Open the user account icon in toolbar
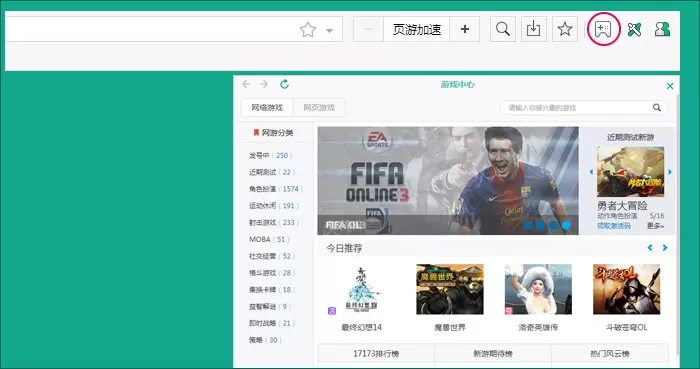The image size is (700, 369). pyautogui.click(x=662, y=29)
